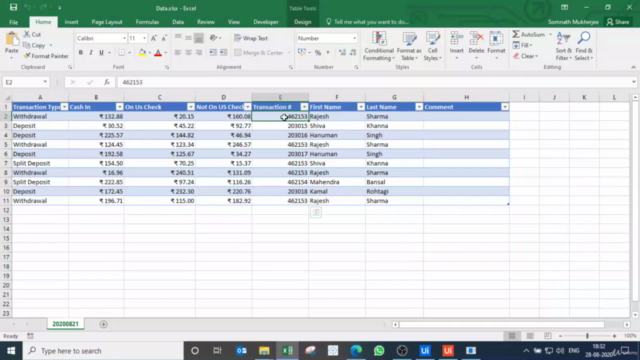Toggle Align Right
Image resolution: width=640 pixels, height=360 pixels.
click(x=198, y=53)
